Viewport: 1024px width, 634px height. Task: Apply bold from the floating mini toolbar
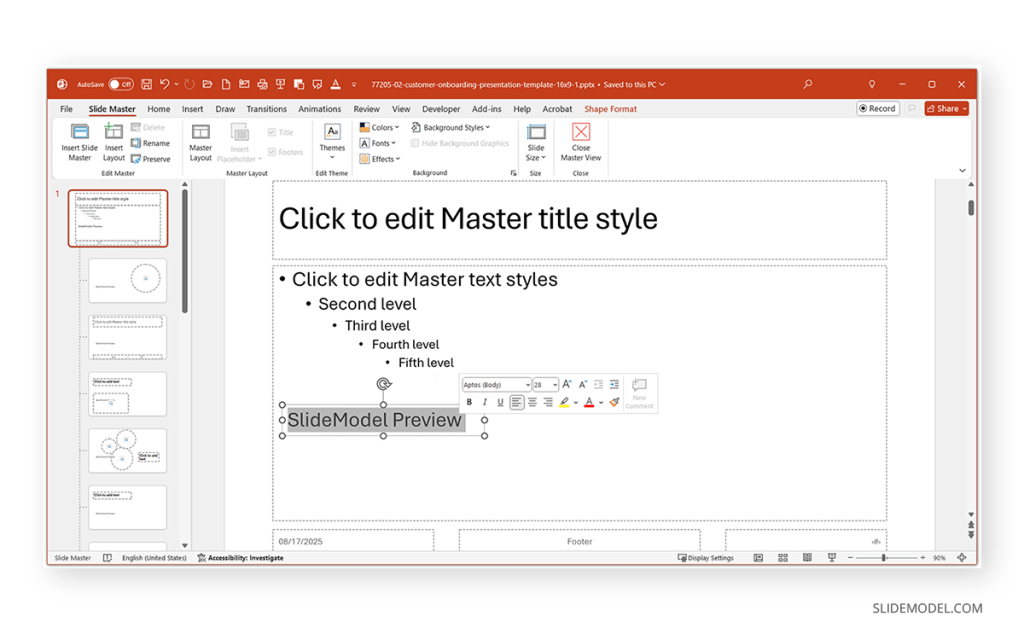click(x=469, y=403)
